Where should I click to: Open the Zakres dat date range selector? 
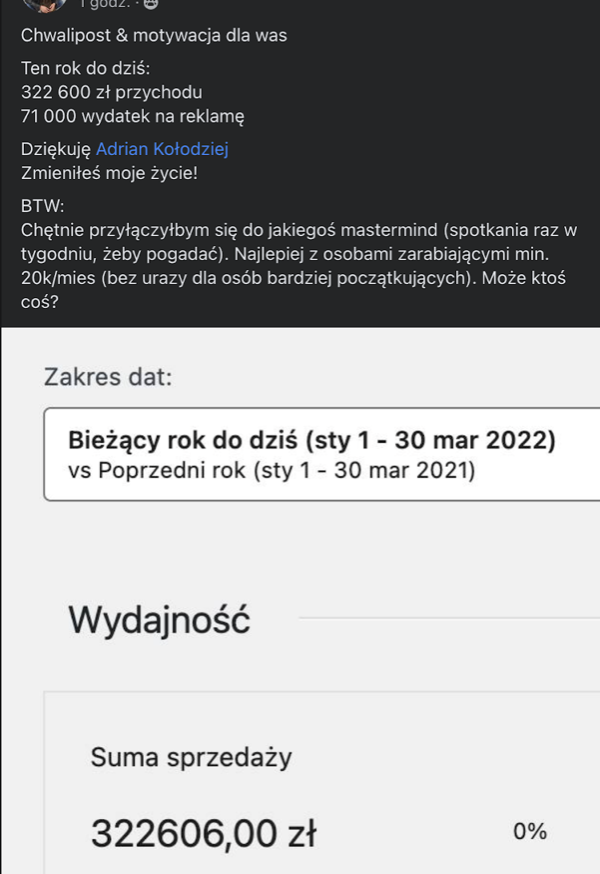[322, 454]
